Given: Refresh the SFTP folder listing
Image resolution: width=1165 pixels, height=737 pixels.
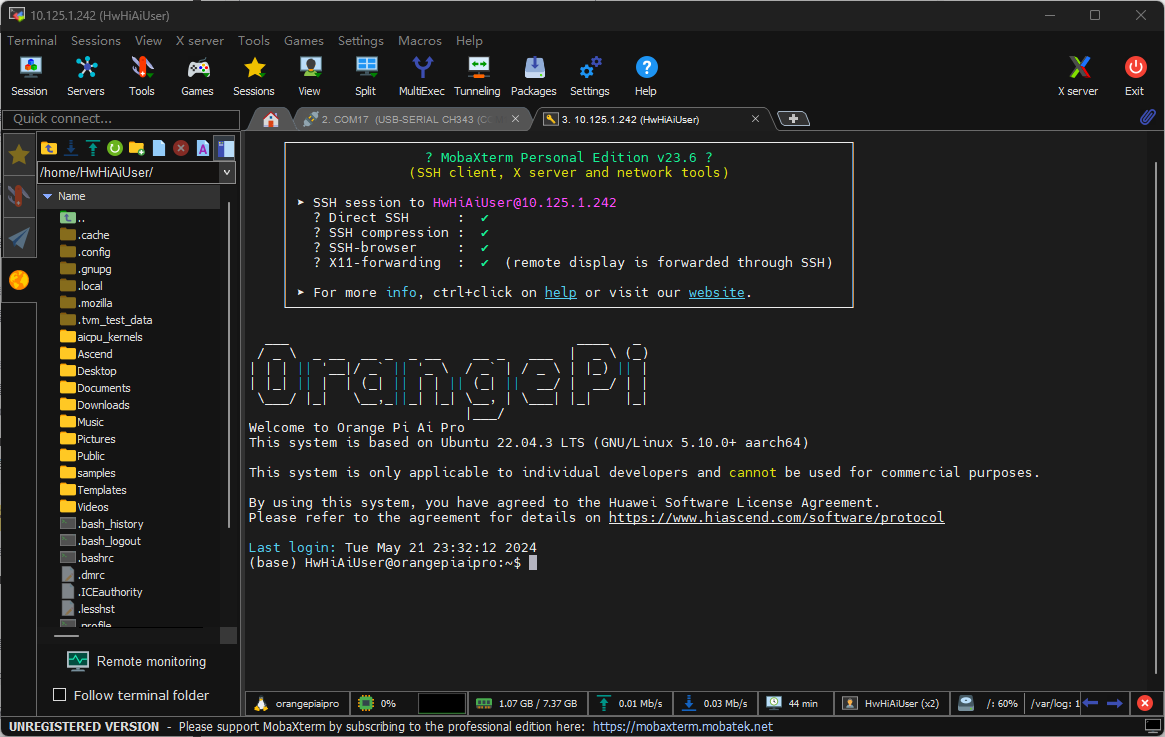Looking at the screenshot, I should point(115,148).
